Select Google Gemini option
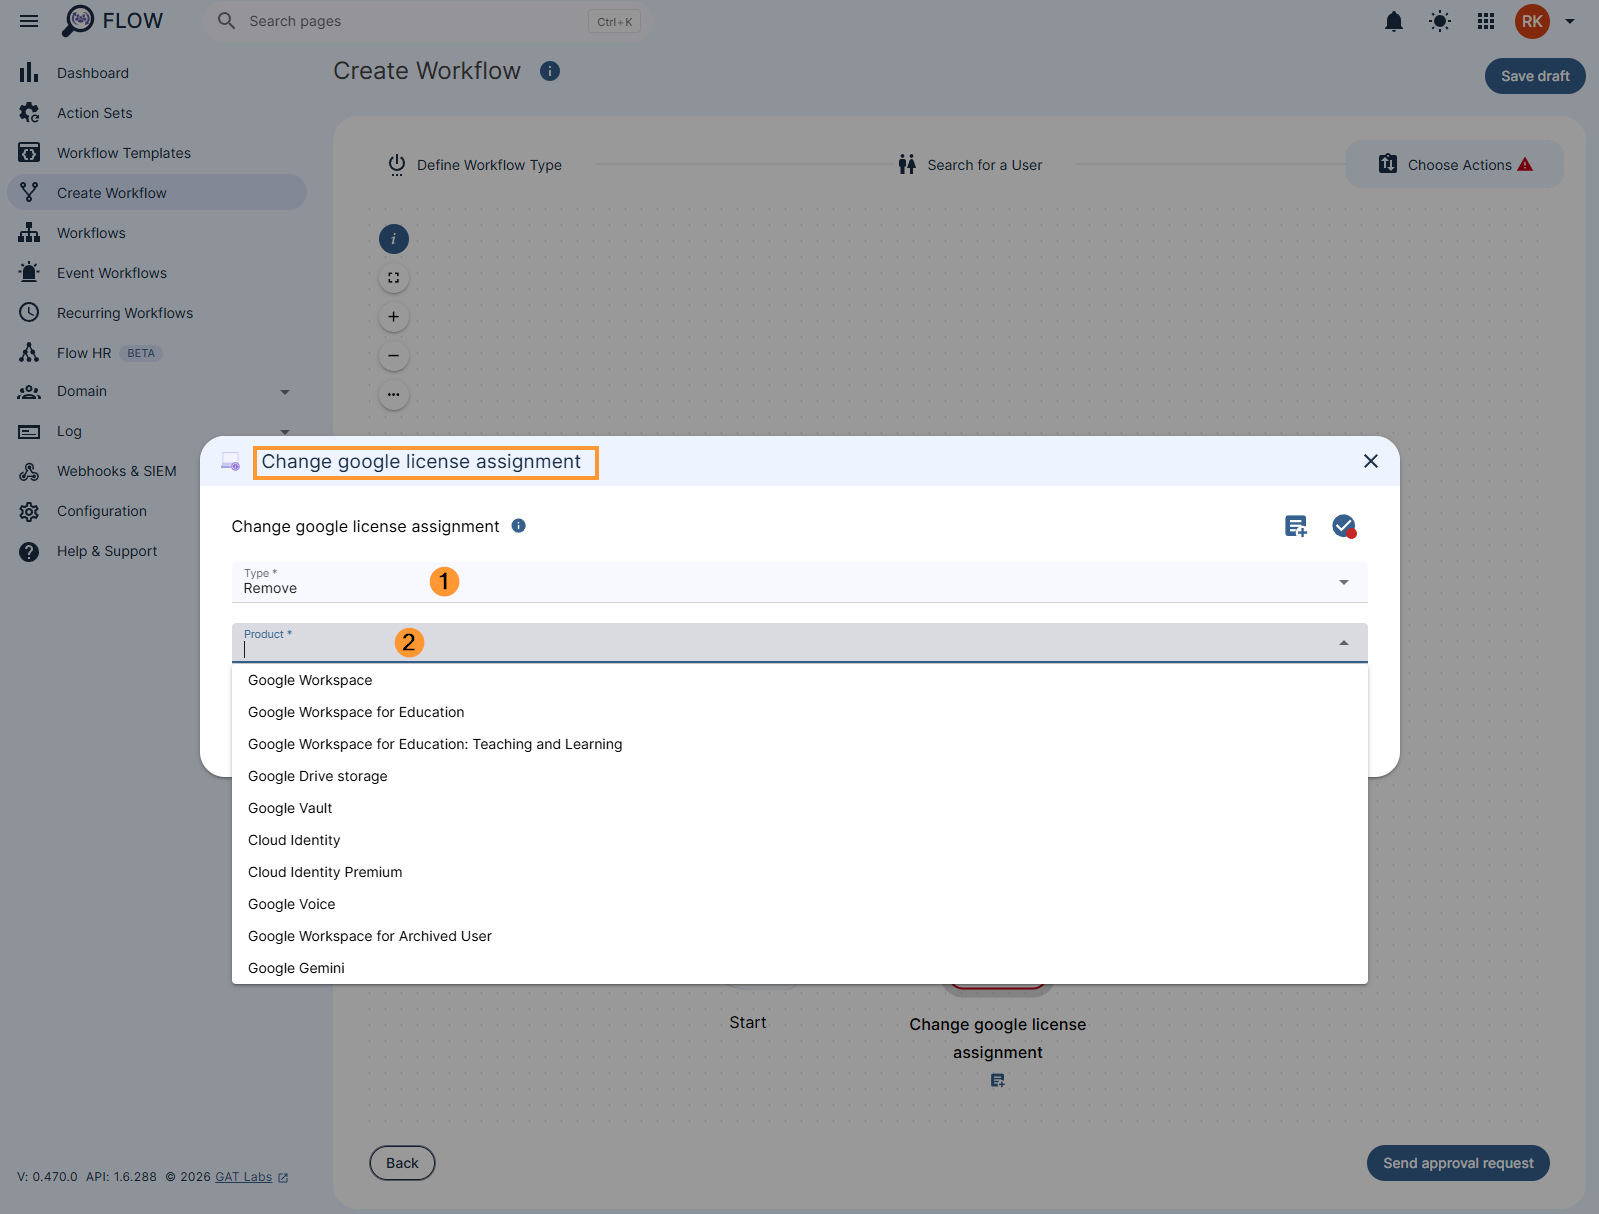The width and height of the screenshot is (1599, 1214). [x=799, y=968]
